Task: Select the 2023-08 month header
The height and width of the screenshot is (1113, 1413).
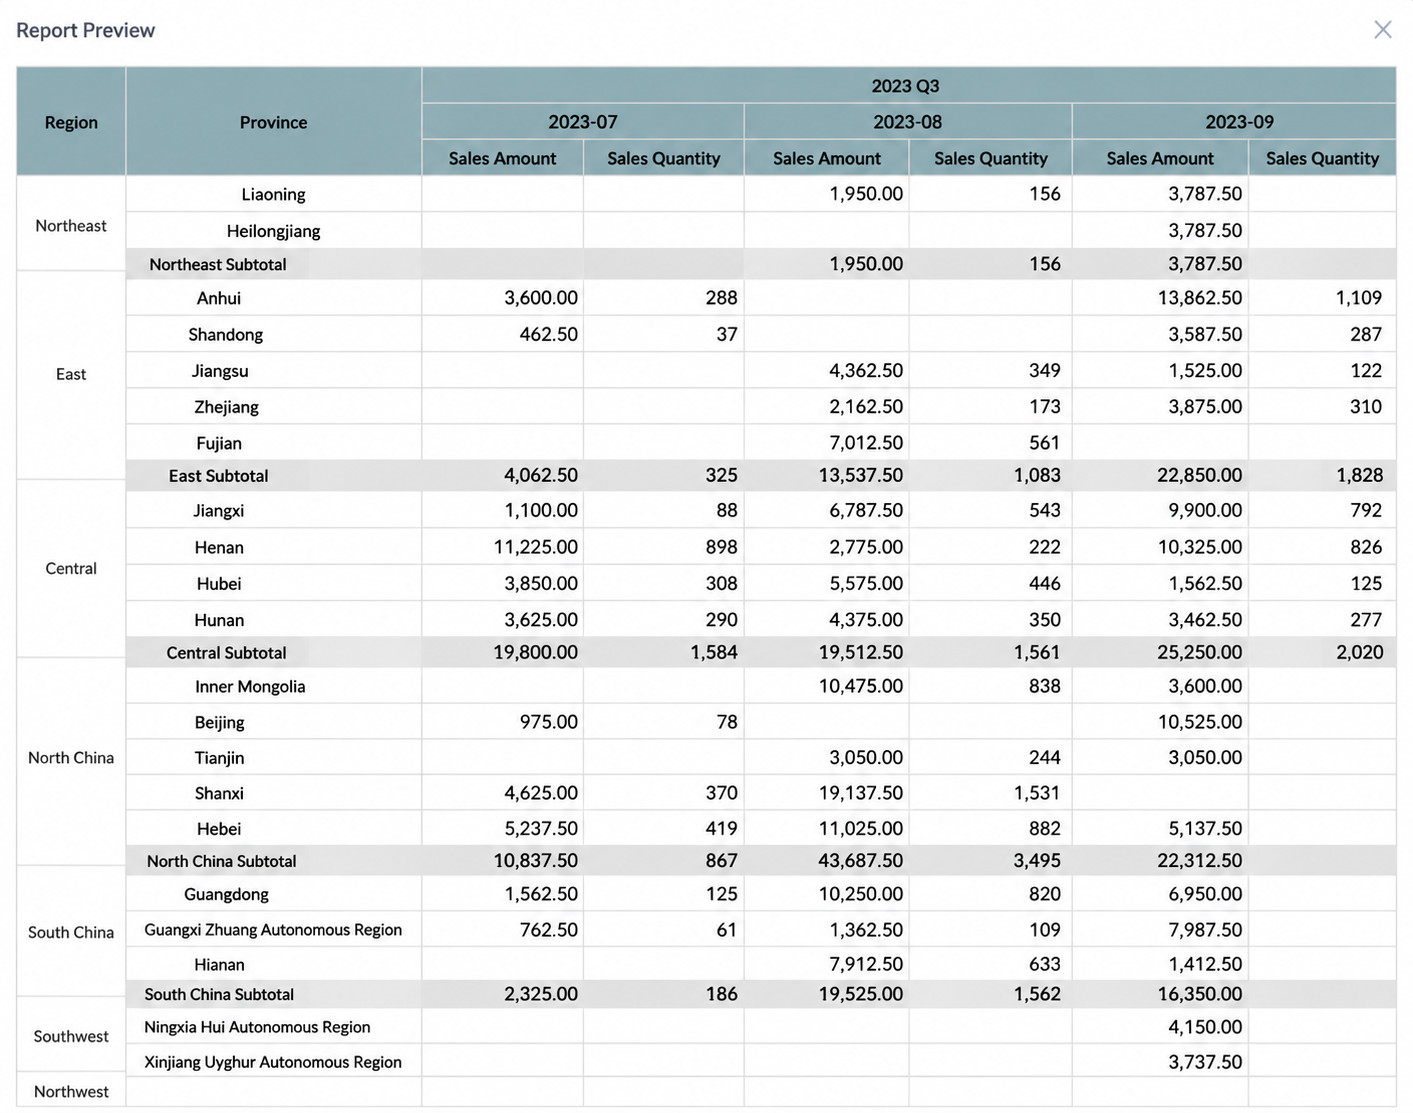Action: click(908, 122)
